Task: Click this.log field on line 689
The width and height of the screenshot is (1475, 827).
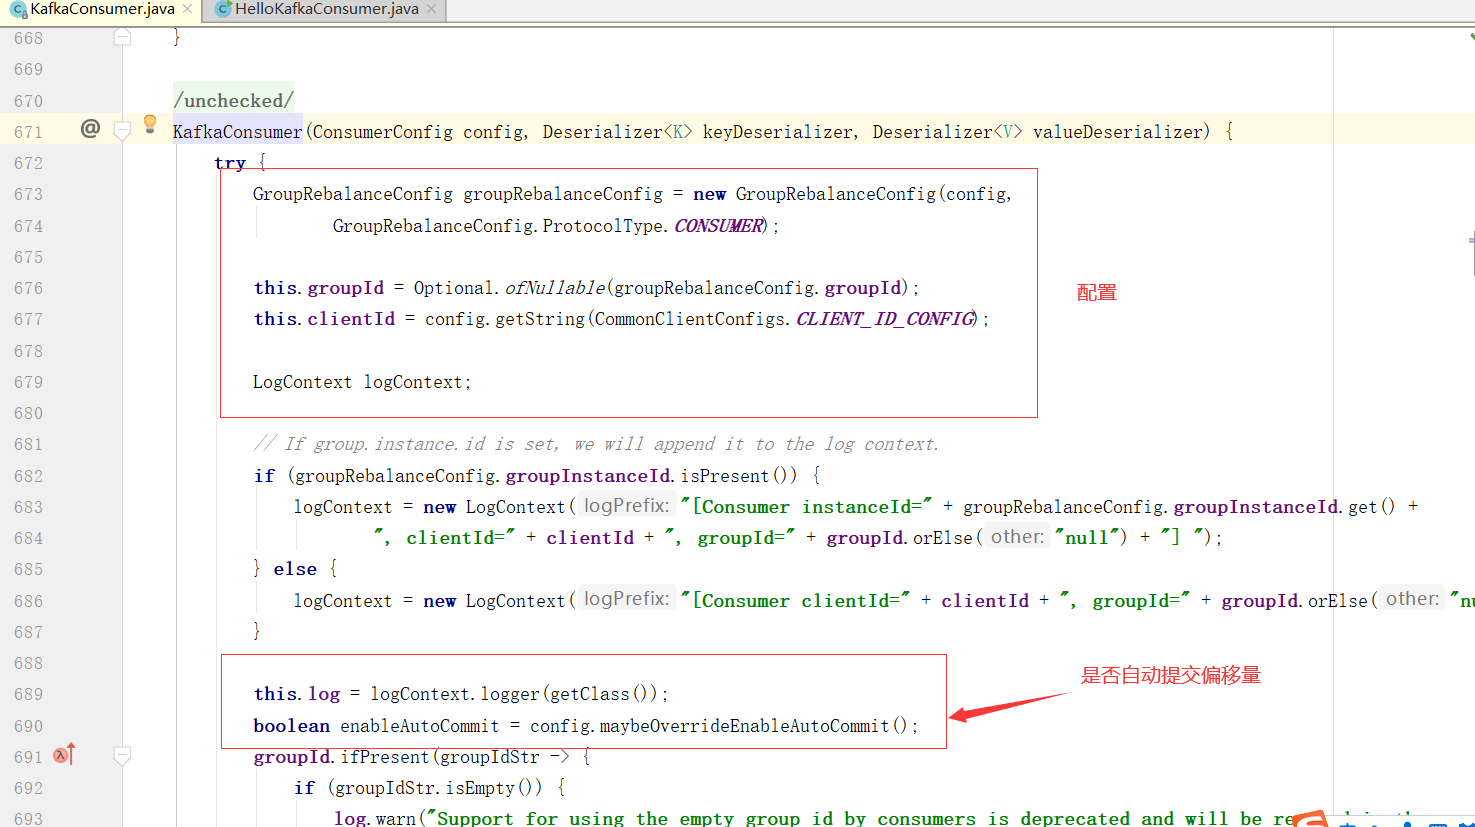Action: [297, 694]
